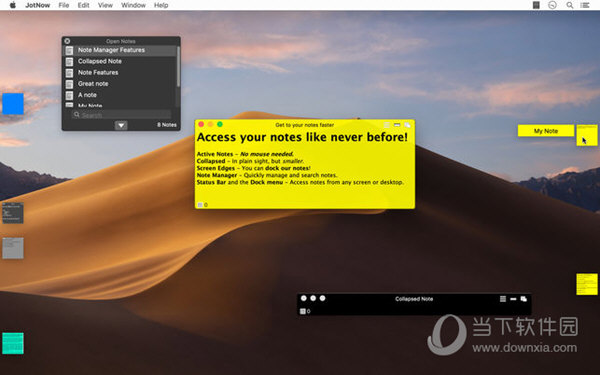Viewport: 600px width, 375px height.
Task: Click the Open Notes list scrollbar
Action: pos(178,67)
